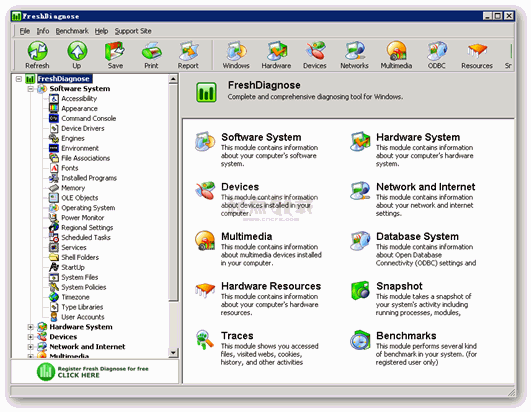Viewport: 531px width, 412px height.
Task: Select Command Console in the tree
Action: (88, 118)
